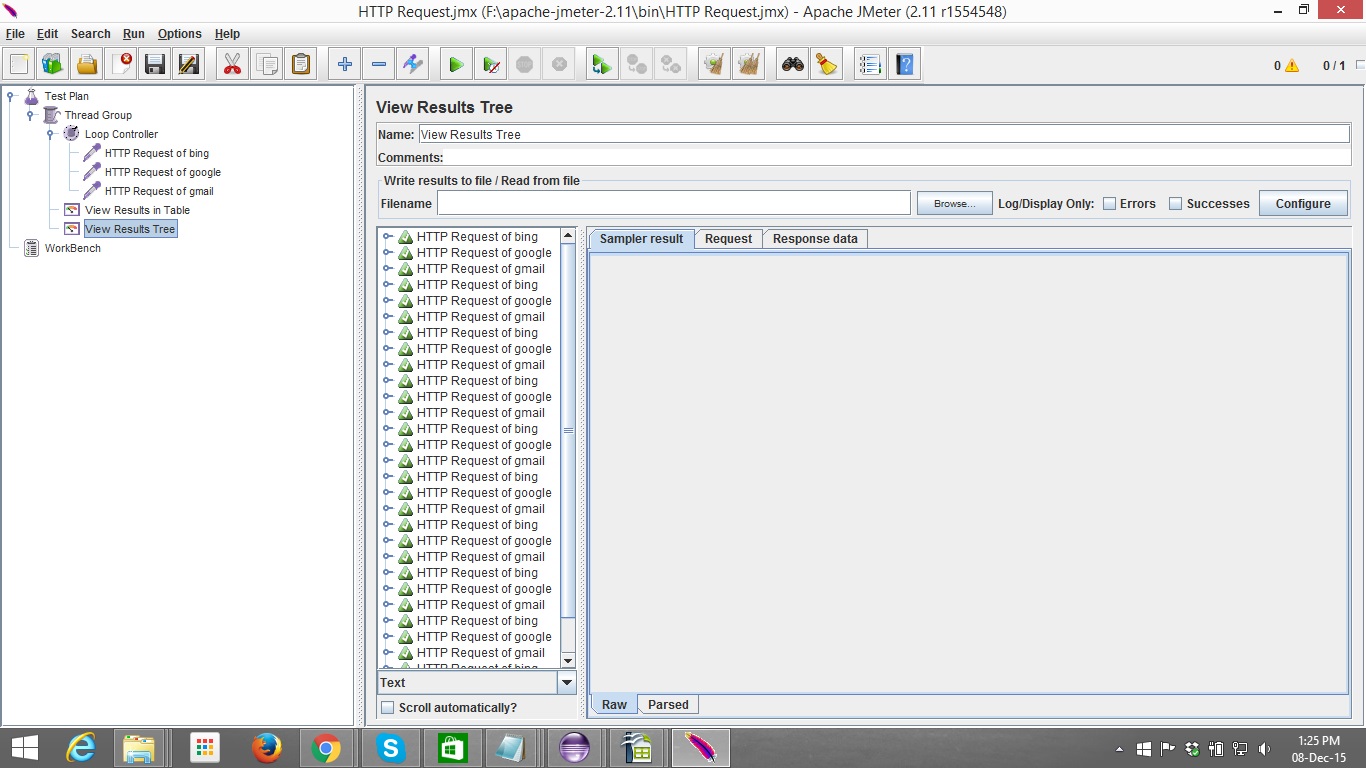Image resolution: width=1366 pixels, height=768 pixels.
Task: Collapse the Loop Controller tree node
Action: click(x=49, y=134)
